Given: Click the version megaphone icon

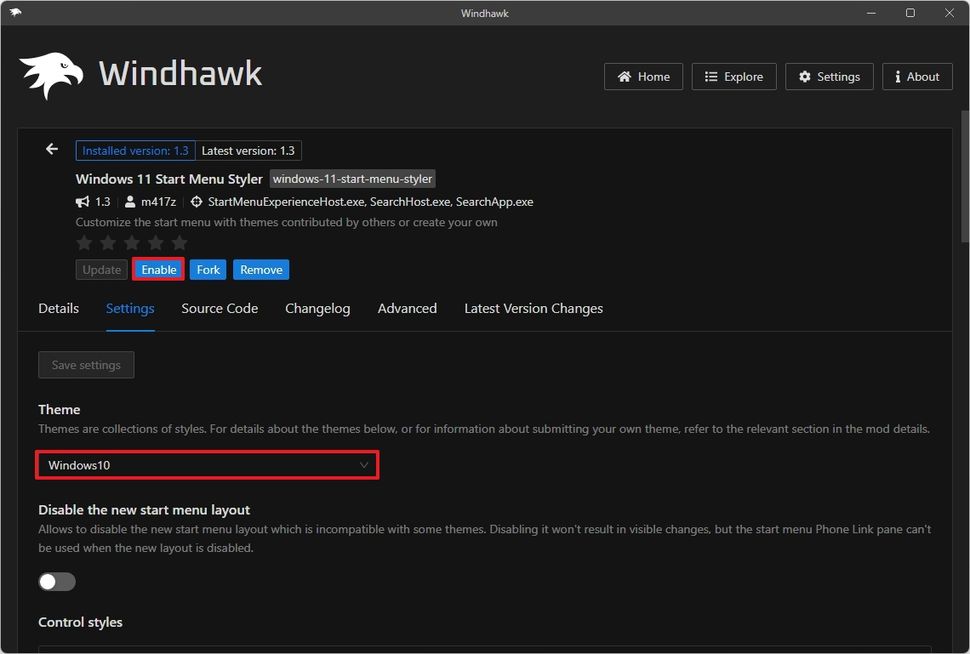Looking at the screenshot, I should (83, 202).
